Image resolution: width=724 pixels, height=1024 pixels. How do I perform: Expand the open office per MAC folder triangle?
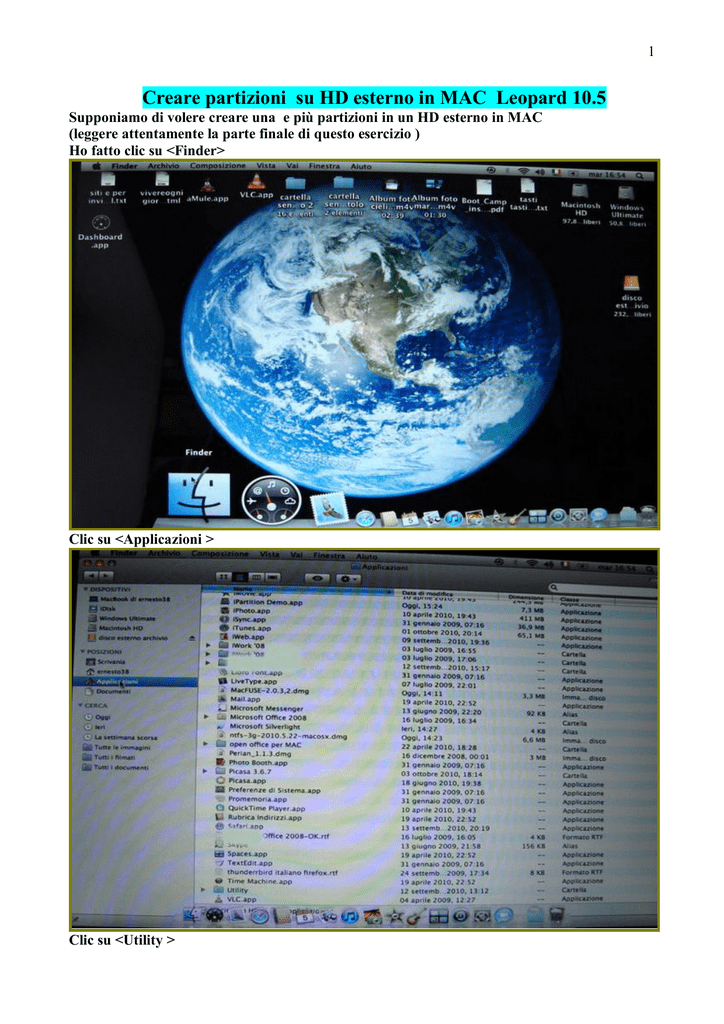click(206, 744)
